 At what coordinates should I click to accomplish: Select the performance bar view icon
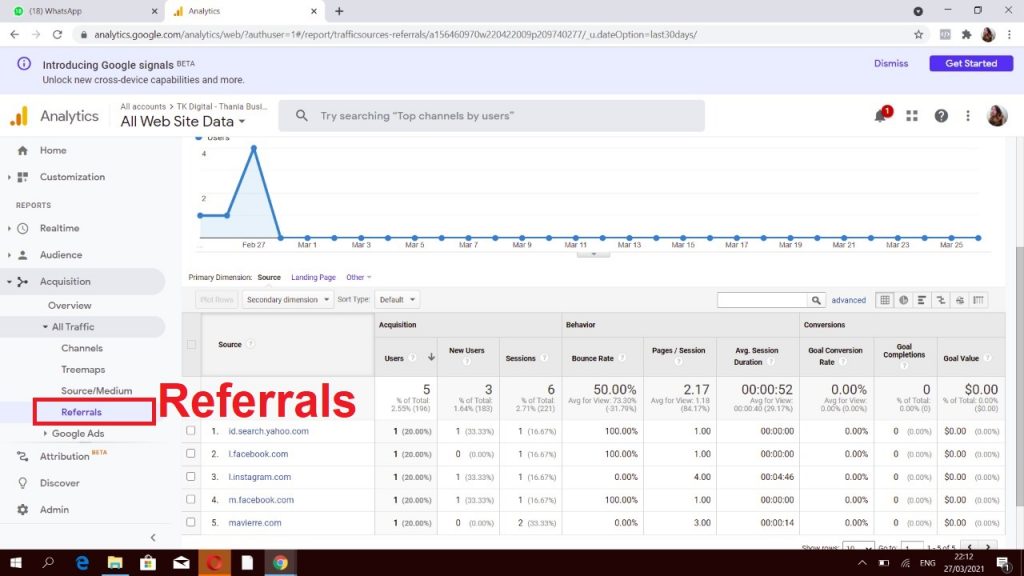point(922,300)
